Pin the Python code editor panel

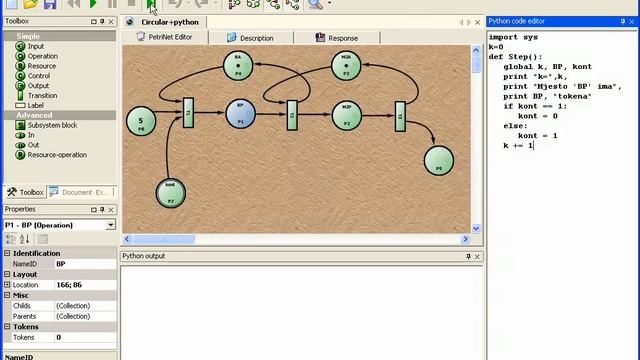[x=622, y=21]
